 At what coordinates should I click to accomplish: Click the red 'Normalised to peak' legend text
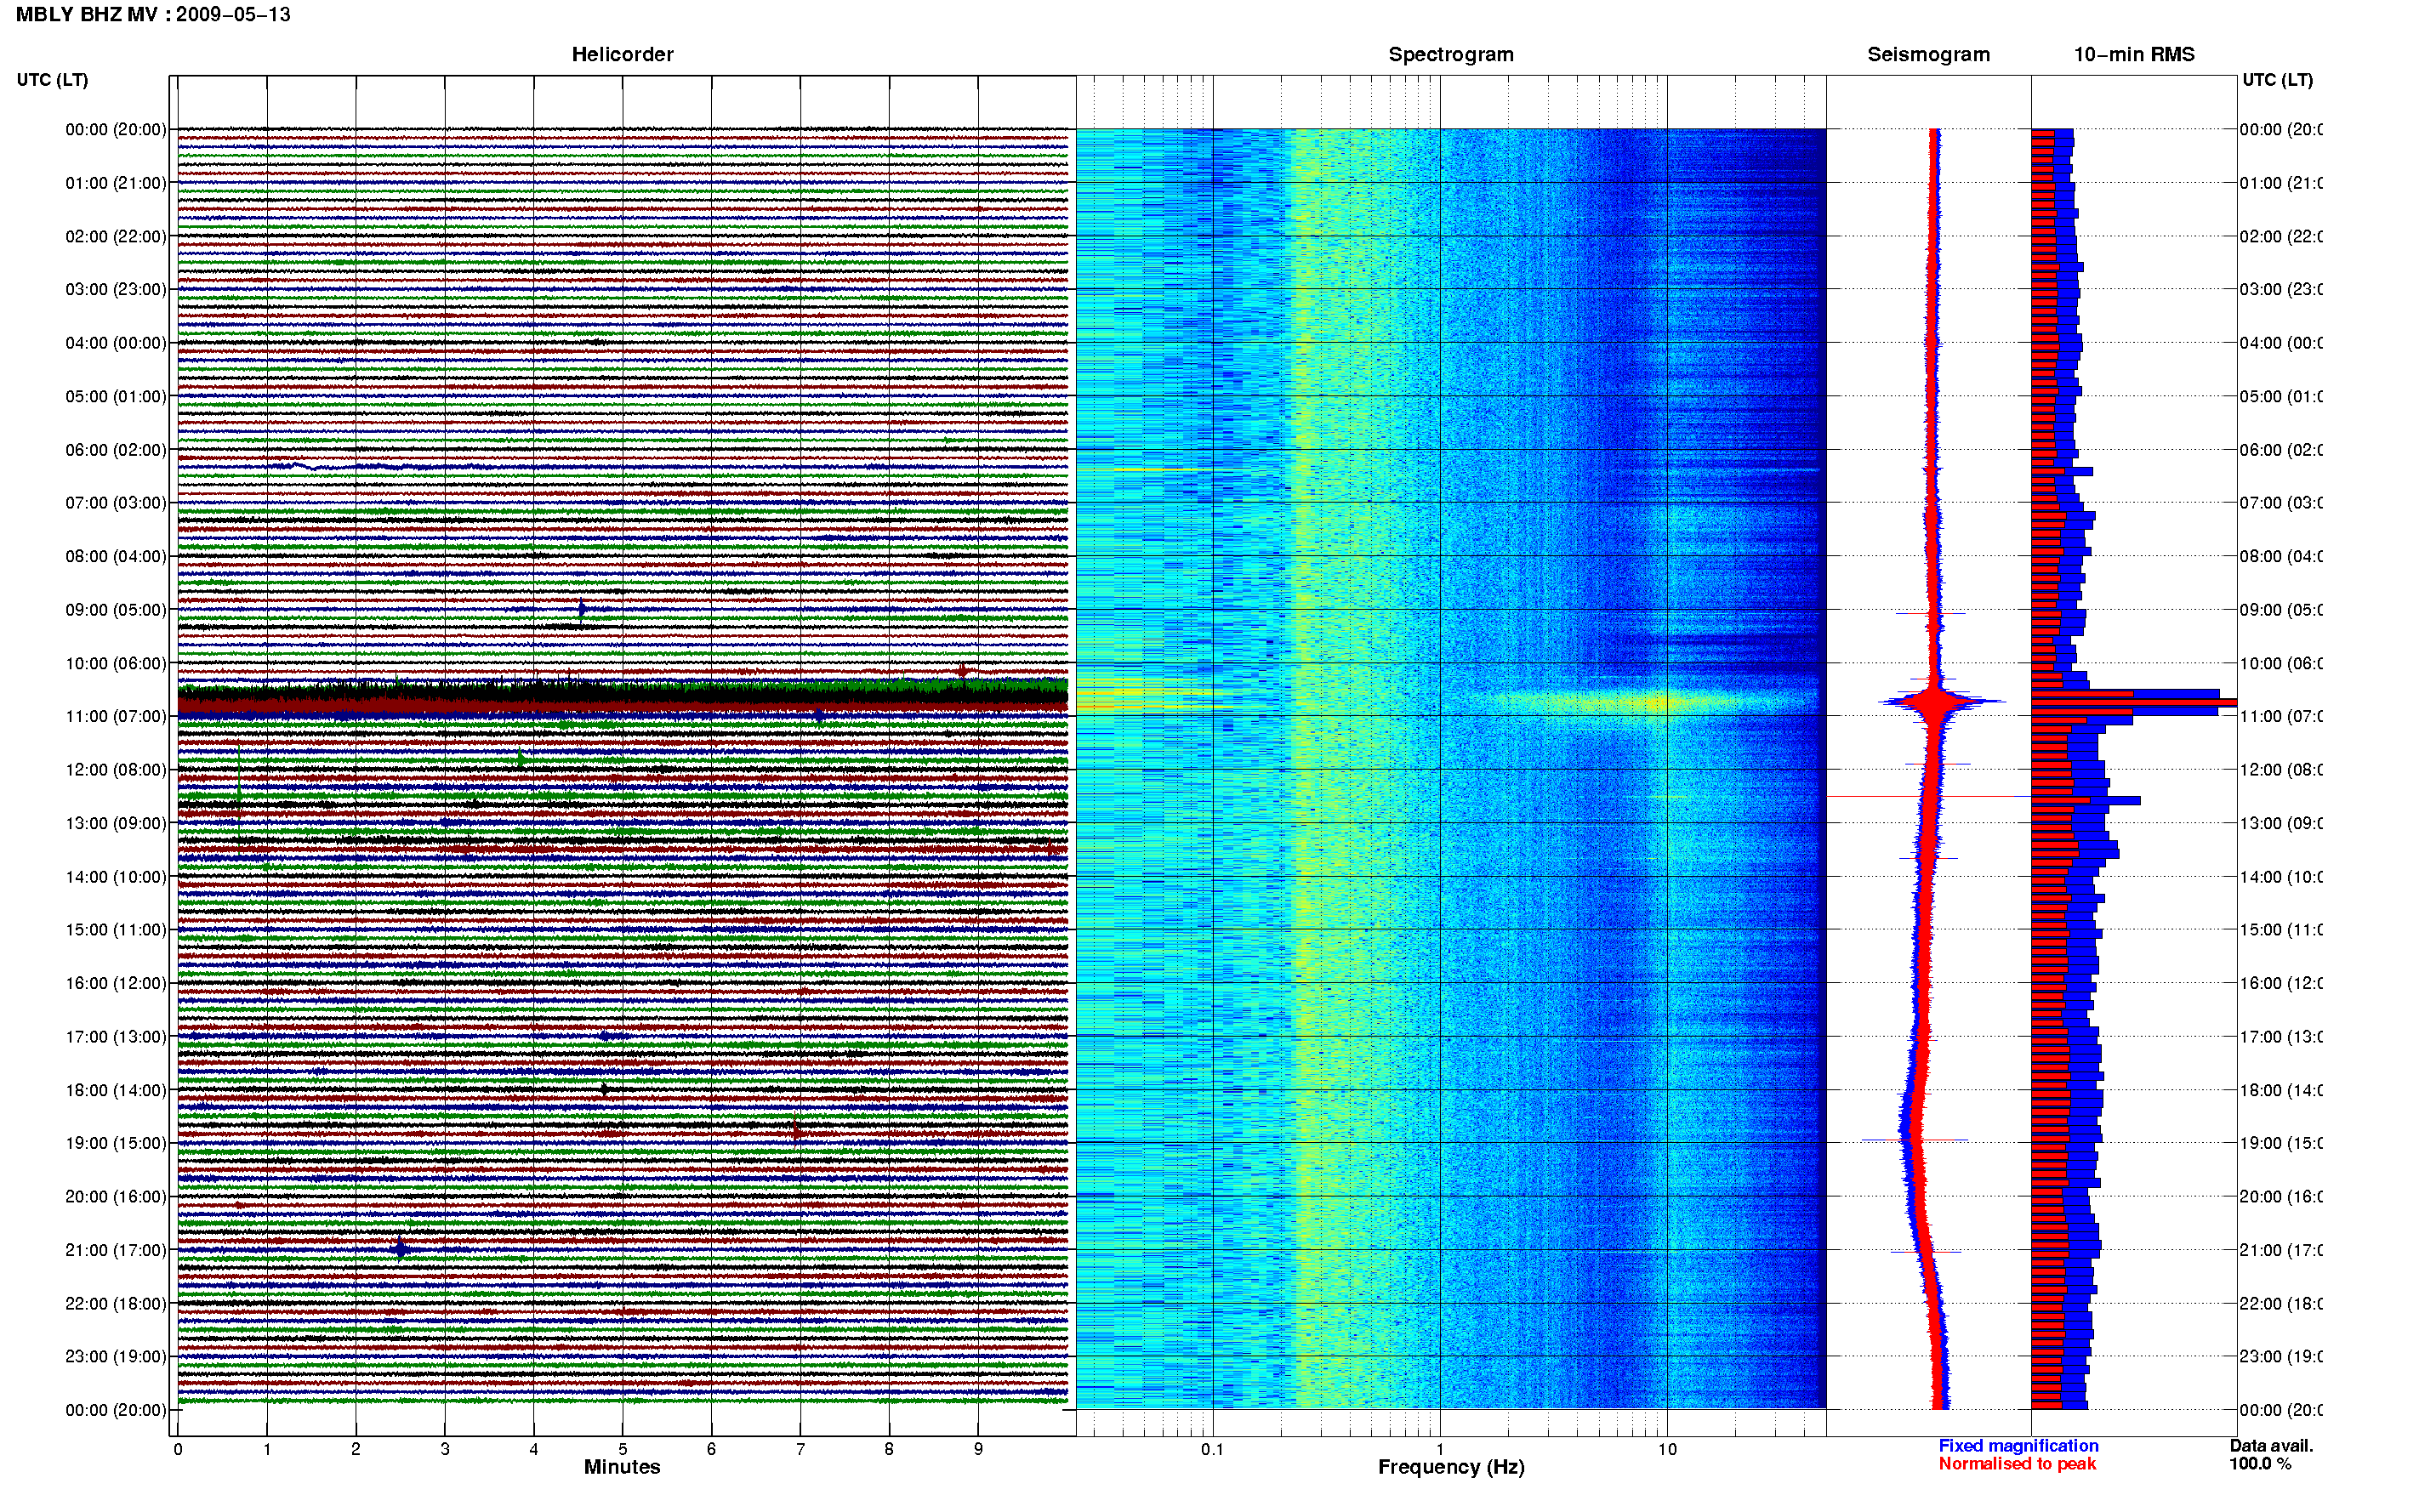[2017, 1464]
